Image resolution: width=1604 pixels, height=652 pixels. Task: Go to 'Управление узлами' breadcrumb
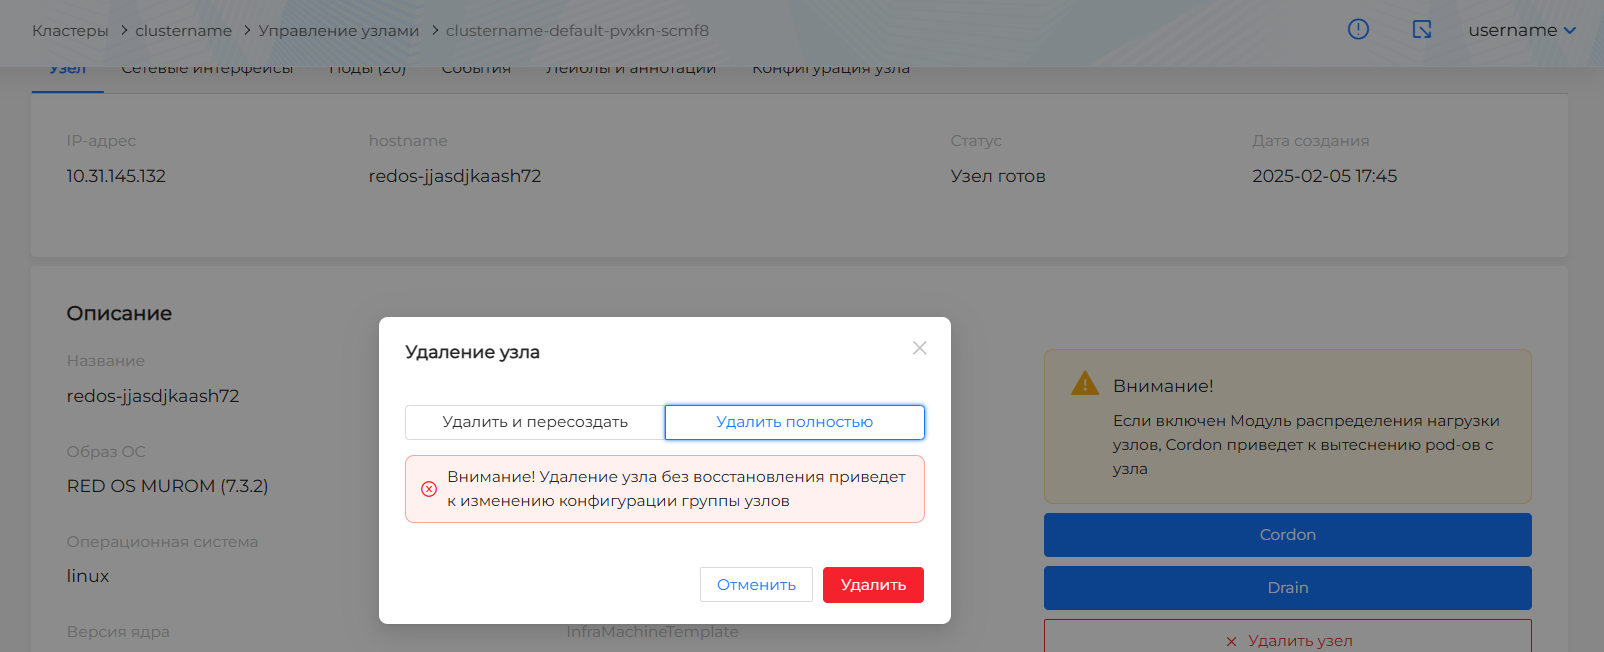click(338, 31)
